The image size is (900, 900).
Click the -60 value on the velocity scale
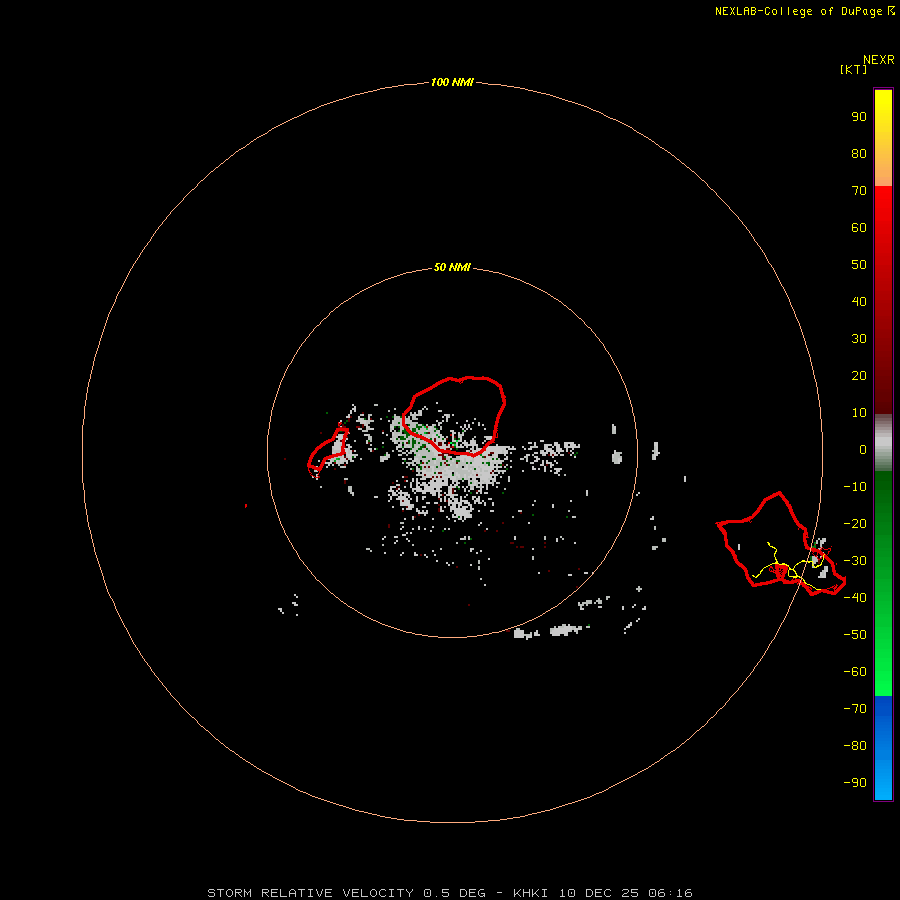pos(855,672)
